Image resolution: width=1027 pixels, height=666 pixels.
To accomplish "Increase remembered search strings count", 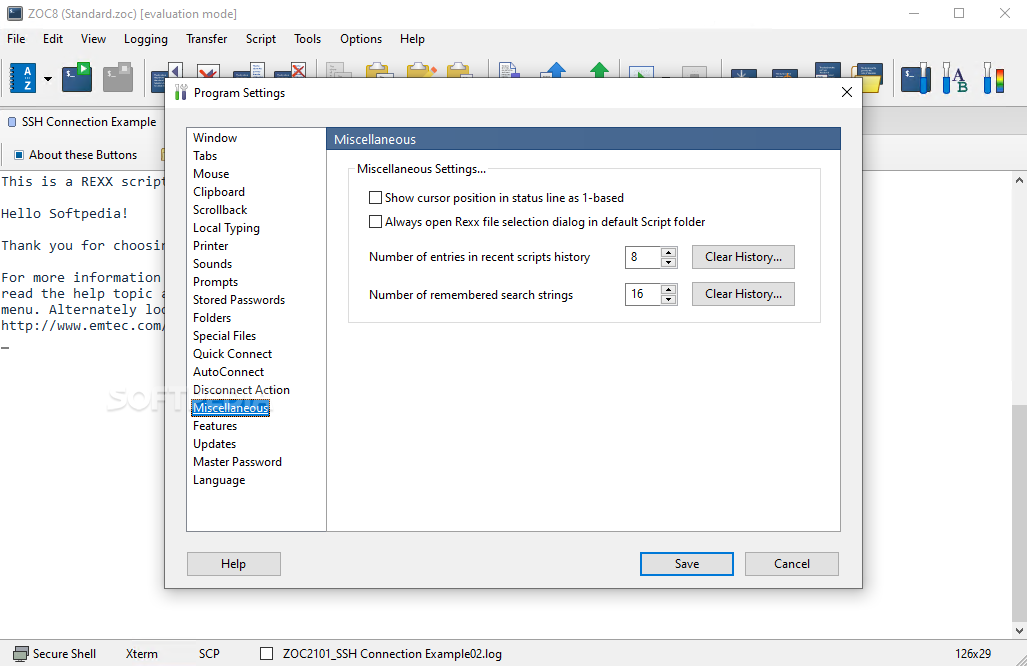I will pyautogui.click(x=668, y=289).
